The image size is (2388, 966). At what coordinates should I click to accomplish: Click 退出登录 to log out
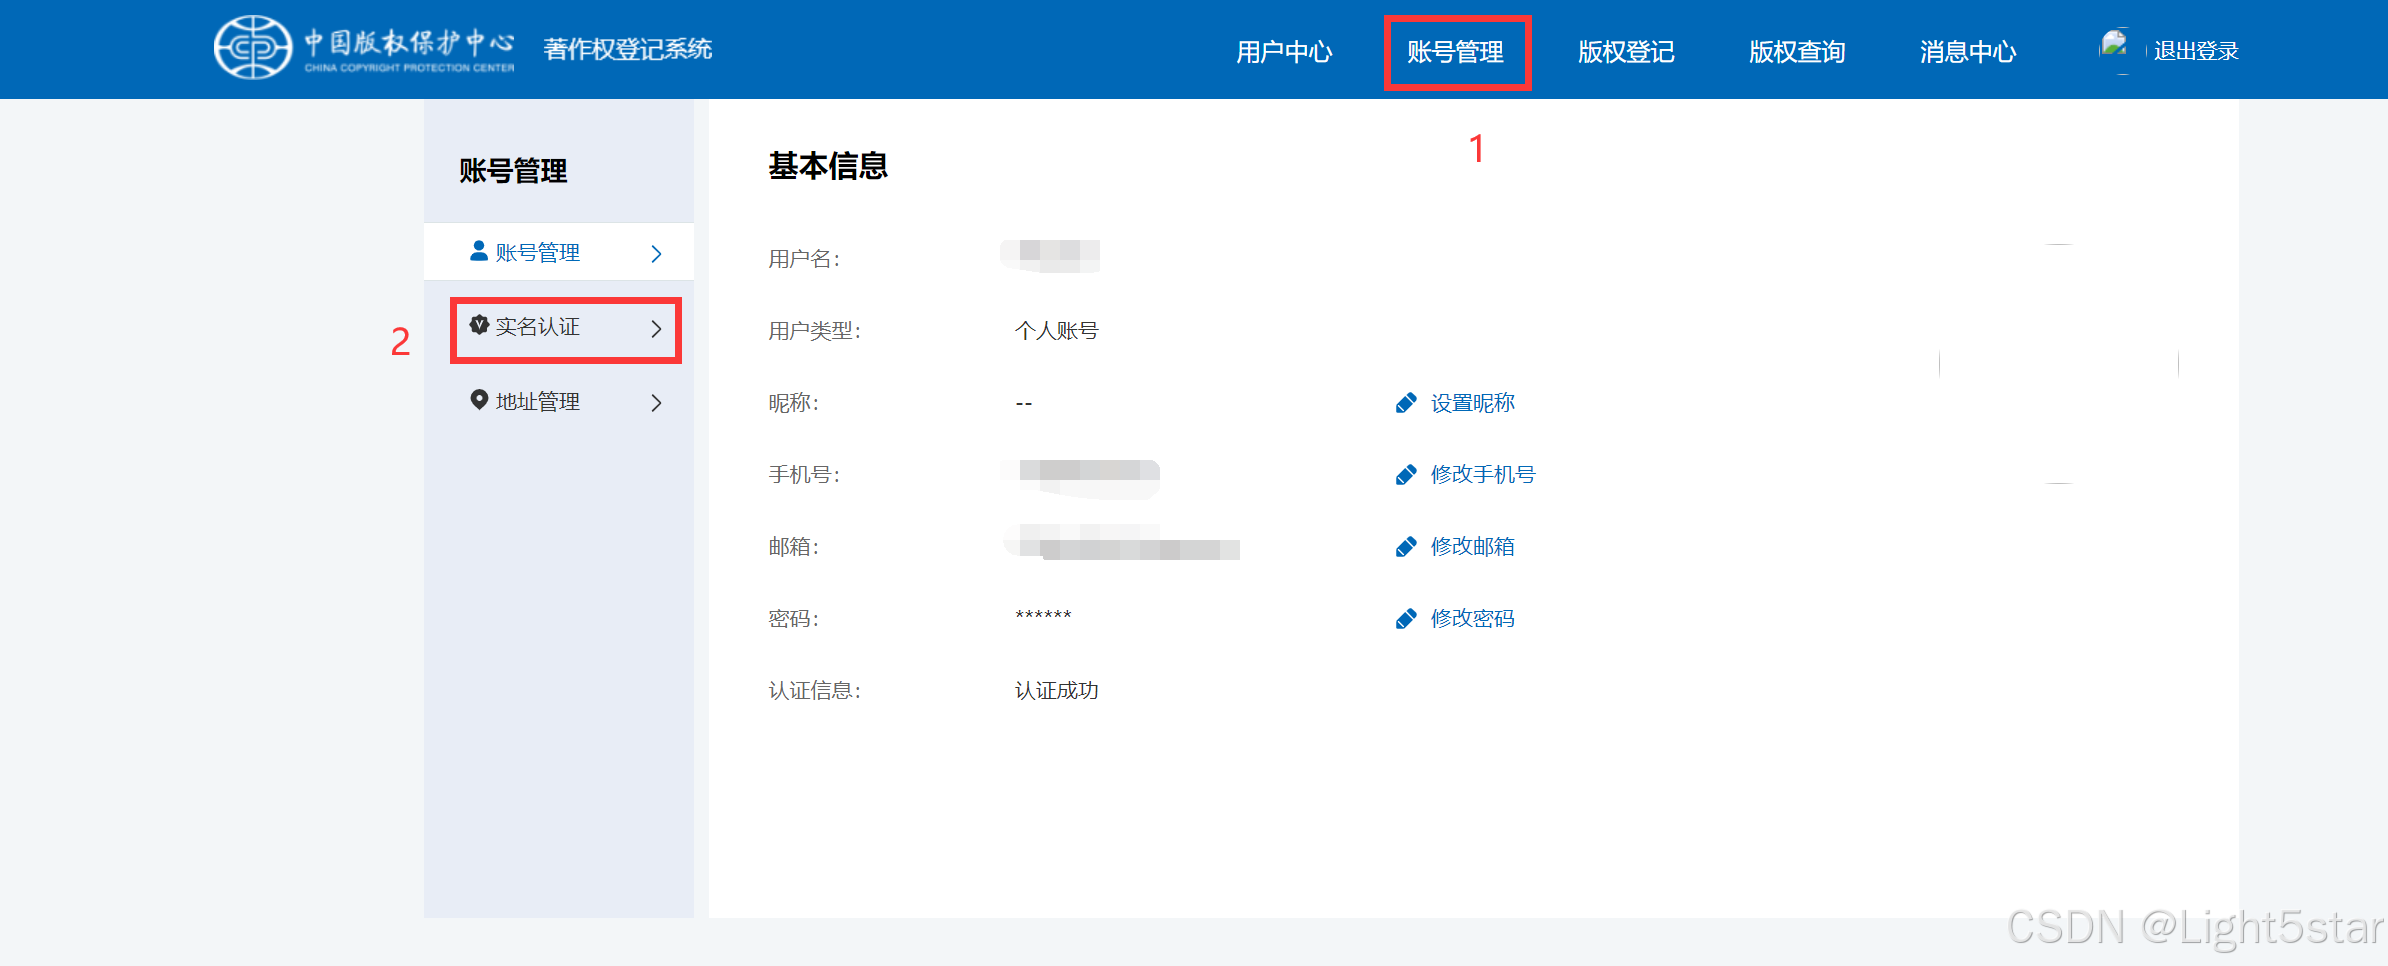coord(2196,51)
